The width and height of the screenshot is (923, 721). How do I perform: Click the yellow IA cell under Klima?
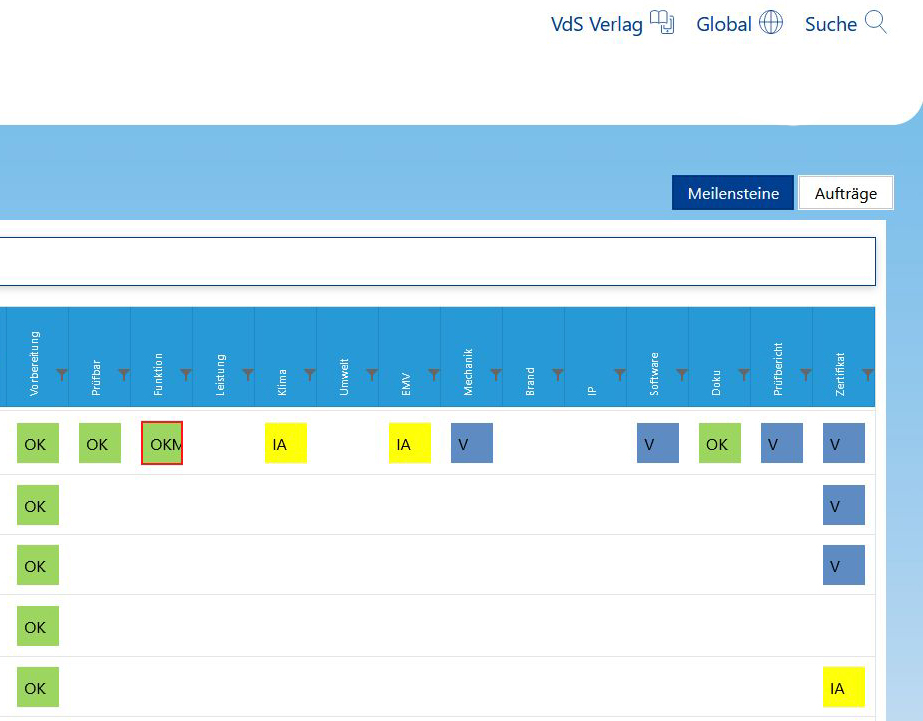click(286, 443)
